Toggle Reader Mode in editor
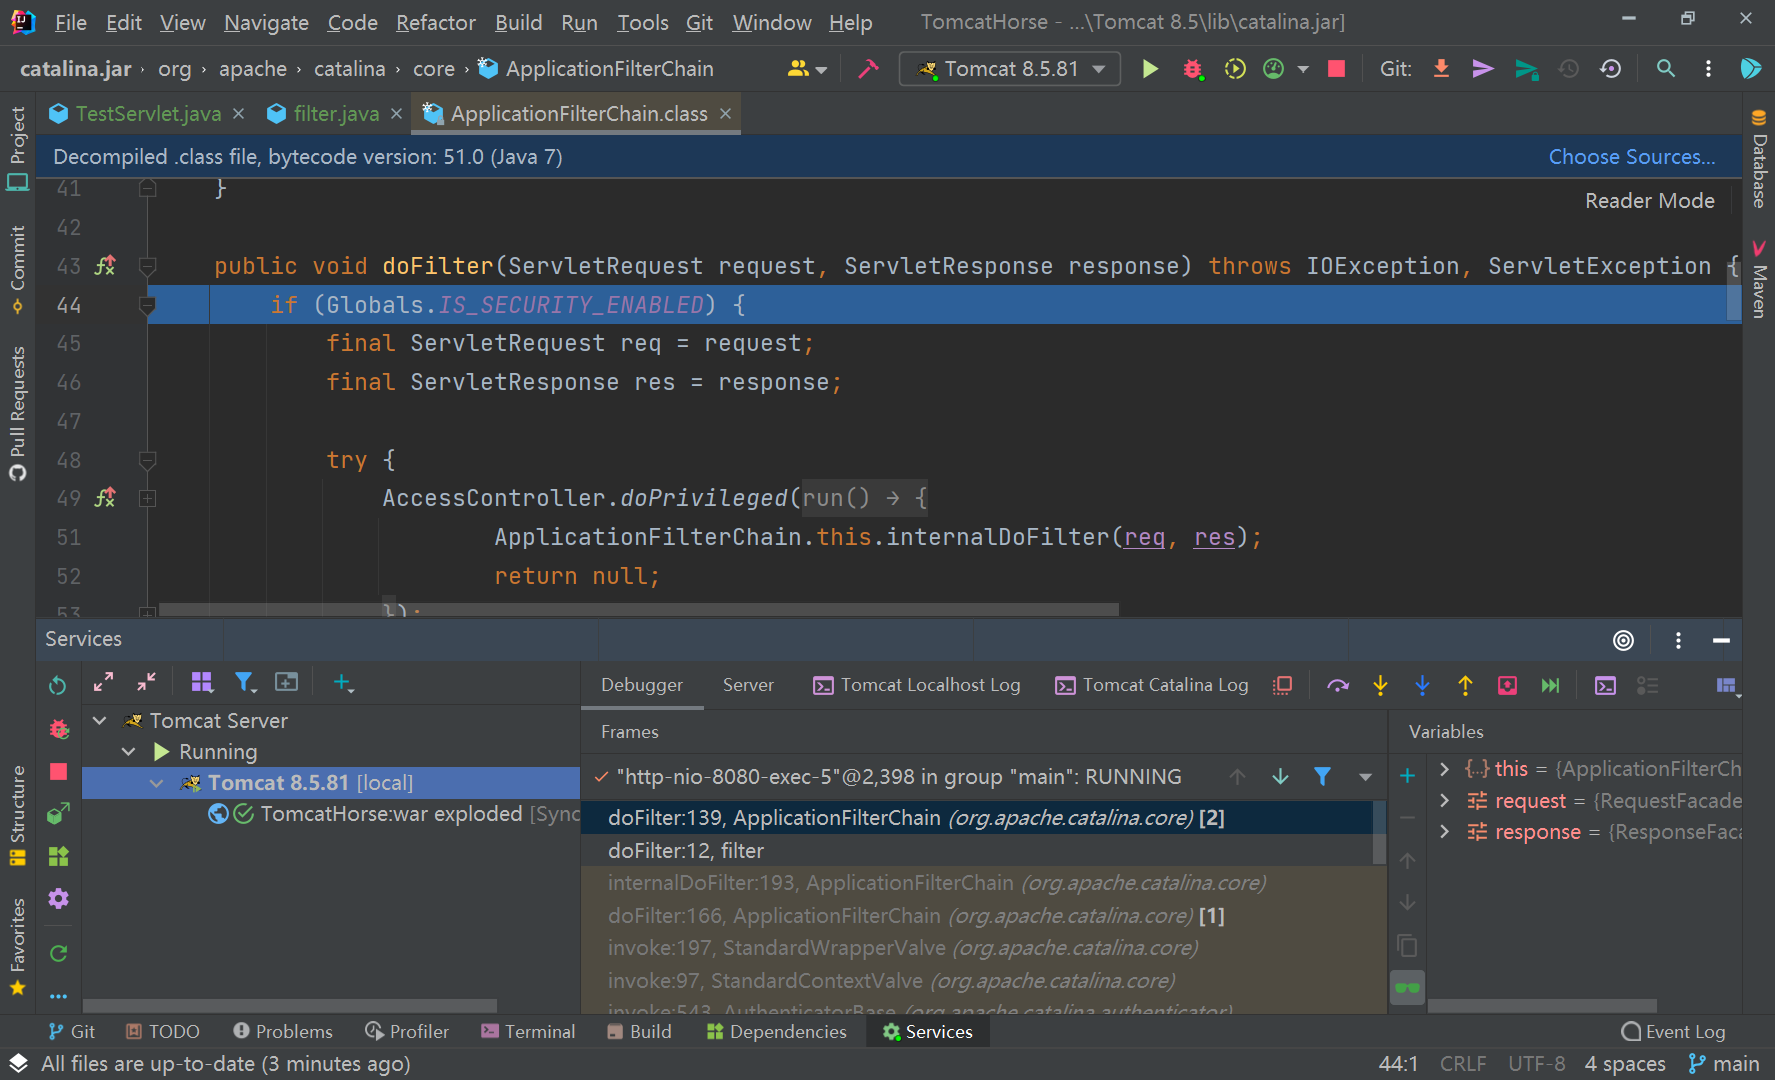The height and width of the screenshot is (1080, 1775). [1649, 201]
